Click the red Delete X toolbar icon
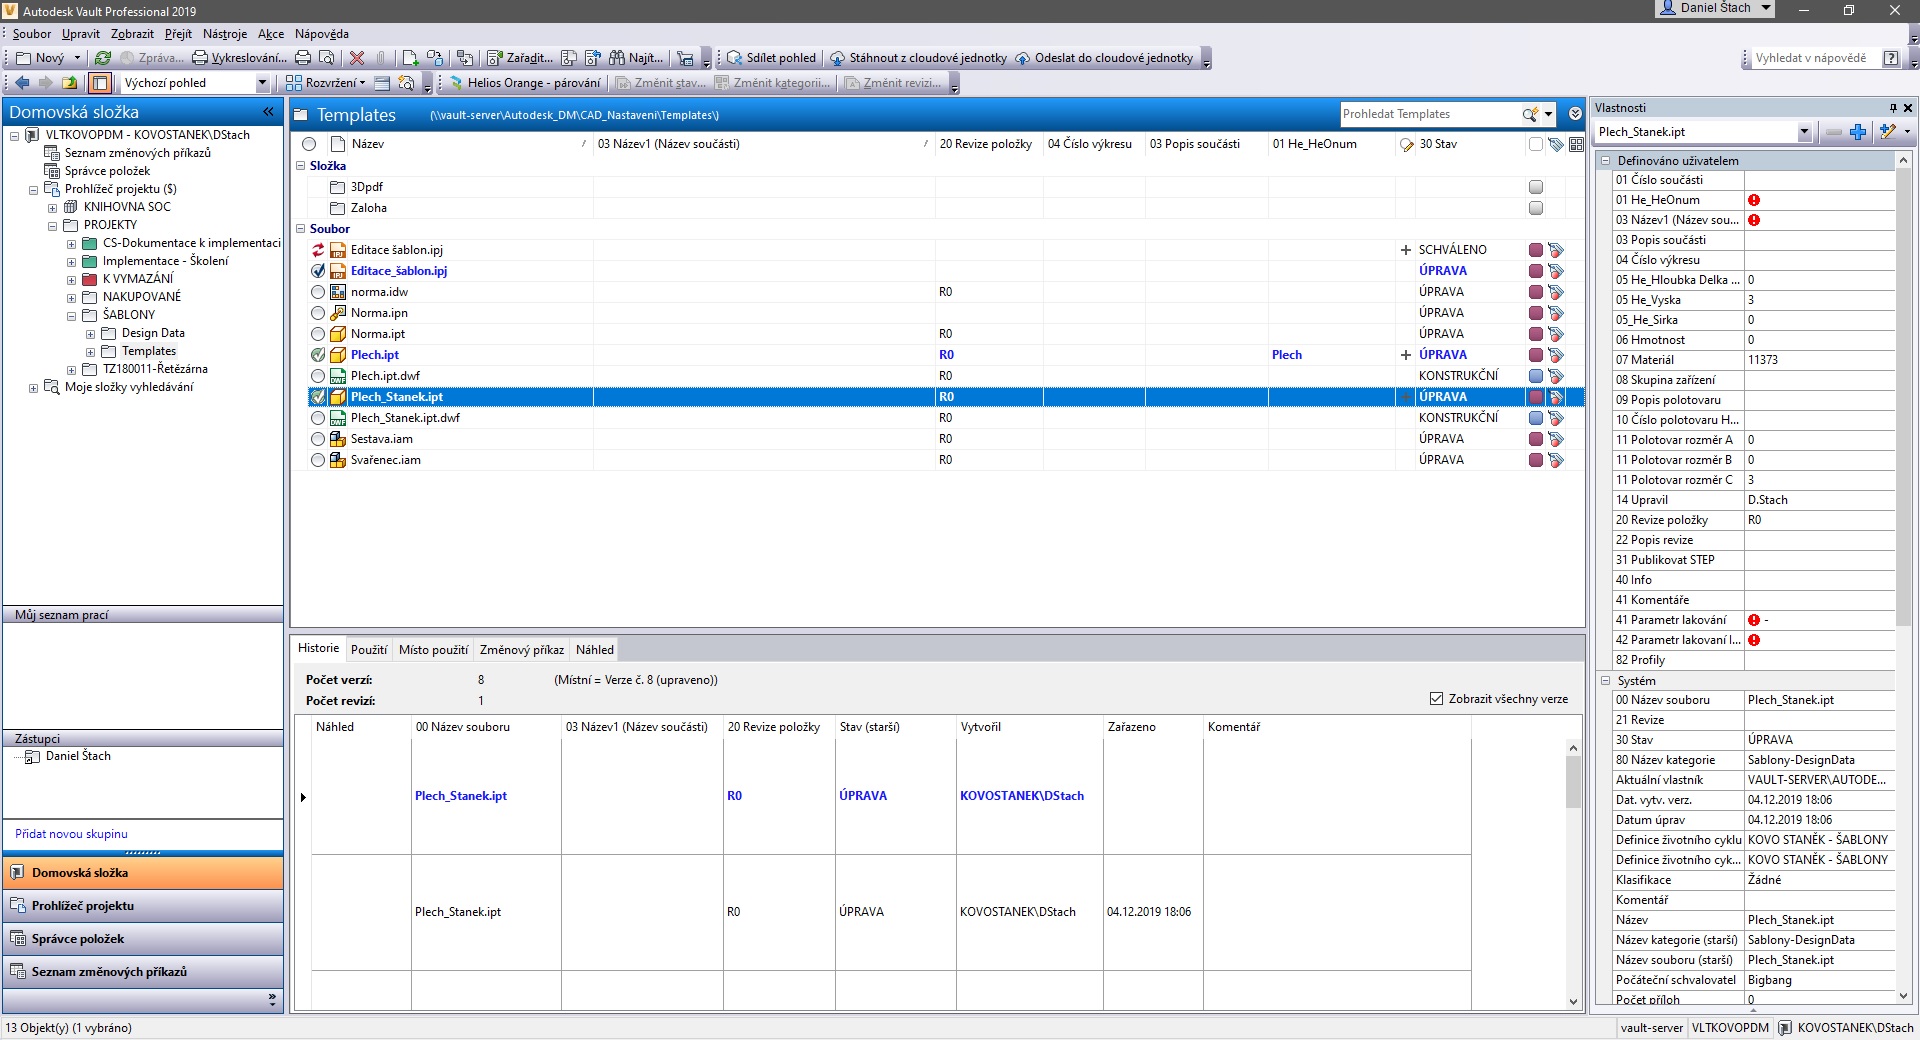The image size is (1920, 1040). point(357,58)
